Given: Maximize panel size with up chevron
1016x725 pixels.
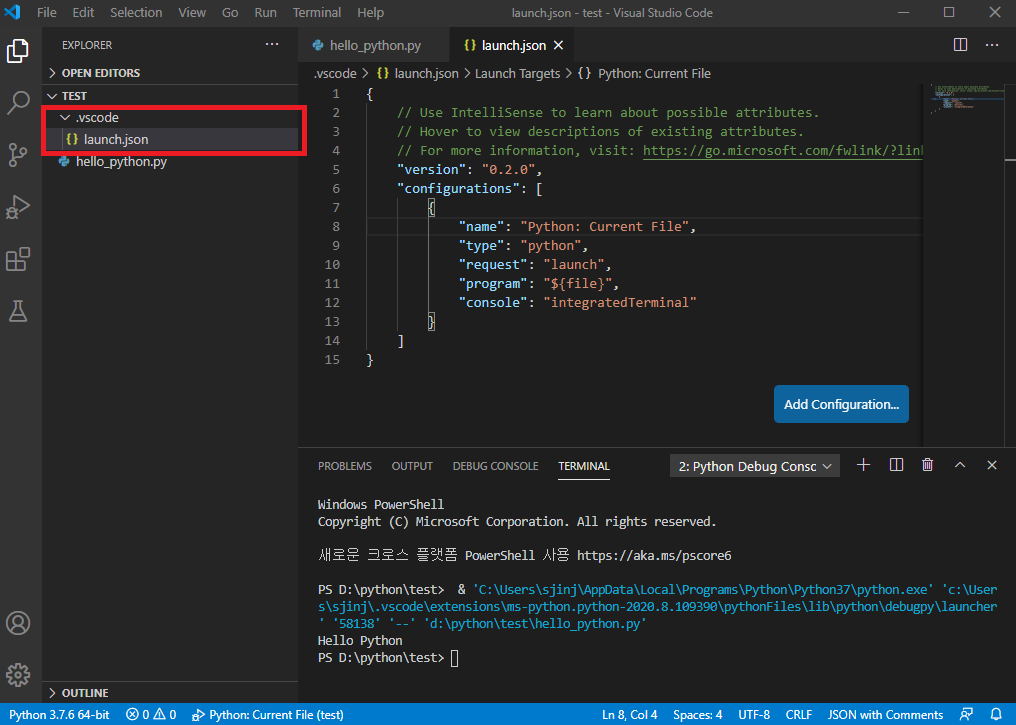Looking at the screenshot, I should [960, 465].
